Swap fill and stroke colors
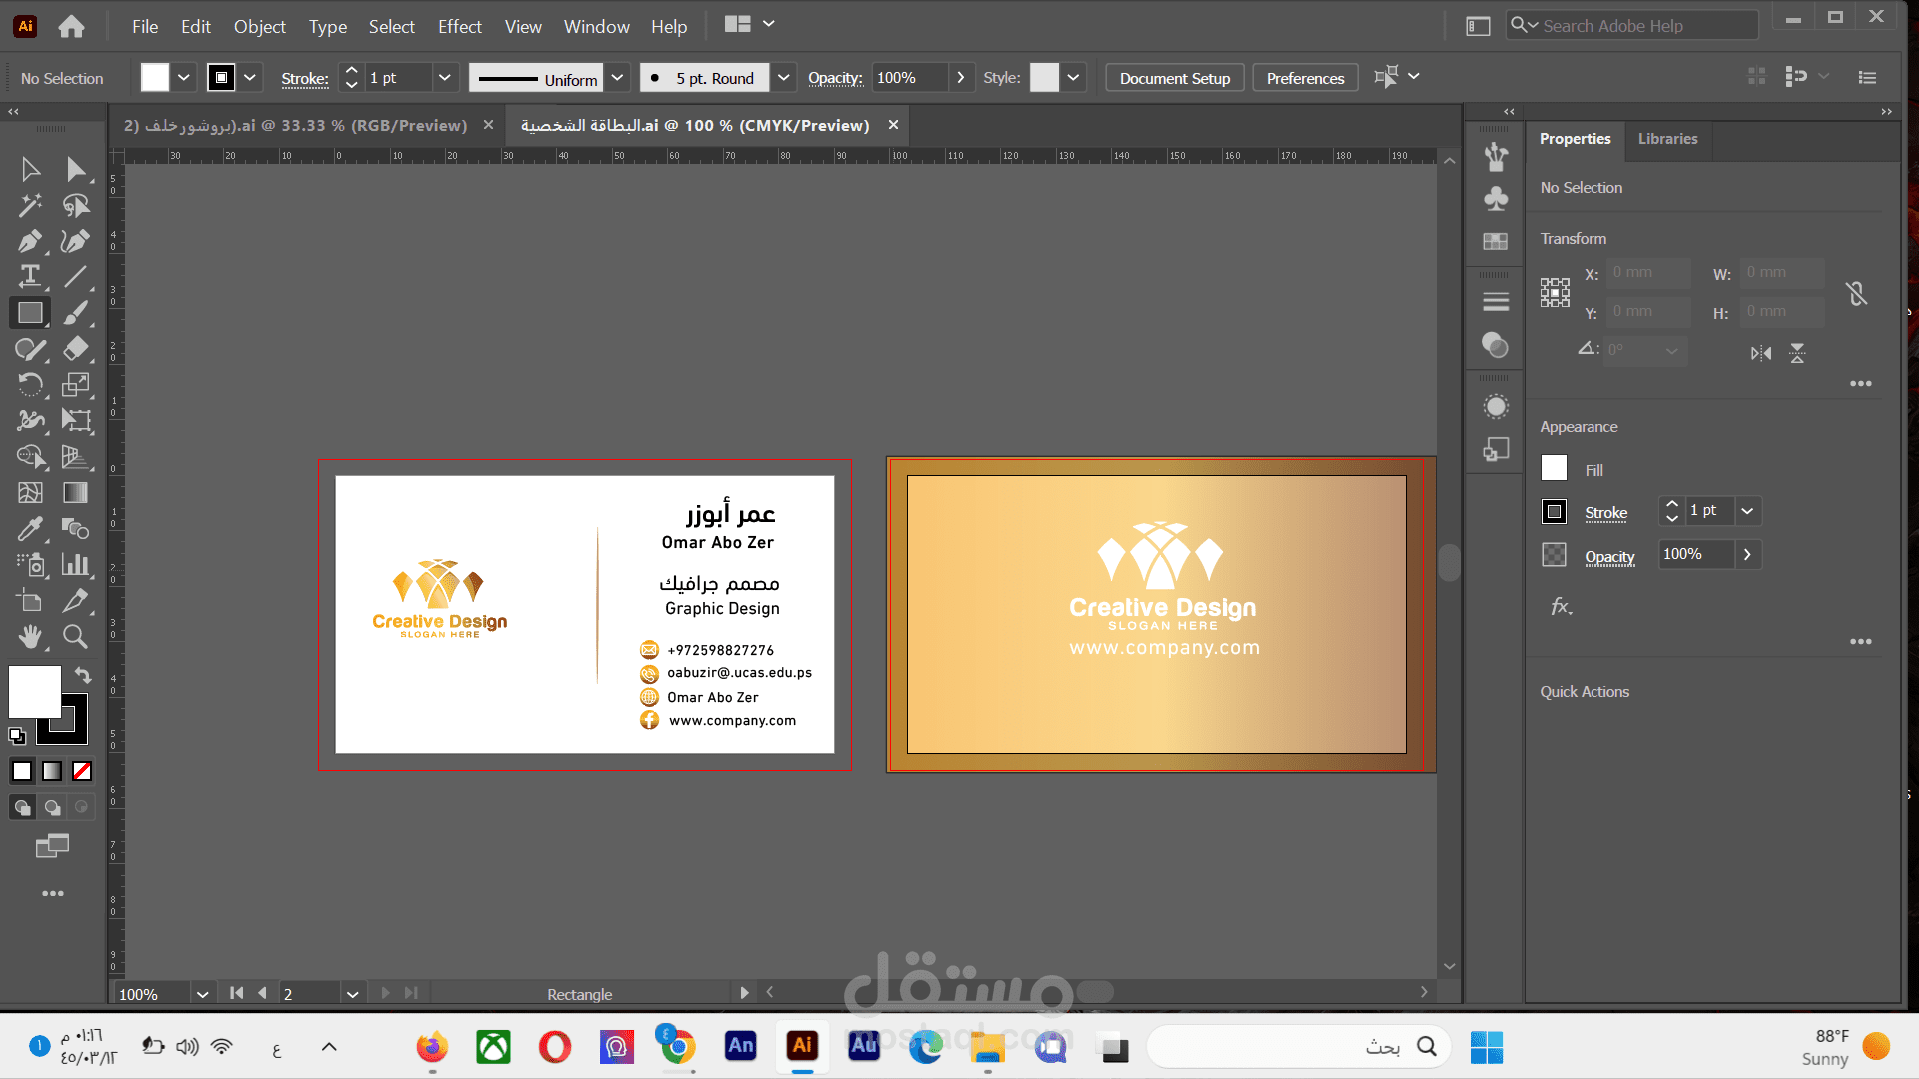1919x1079 pixels. pyautogui.click(x=83, y=676)
